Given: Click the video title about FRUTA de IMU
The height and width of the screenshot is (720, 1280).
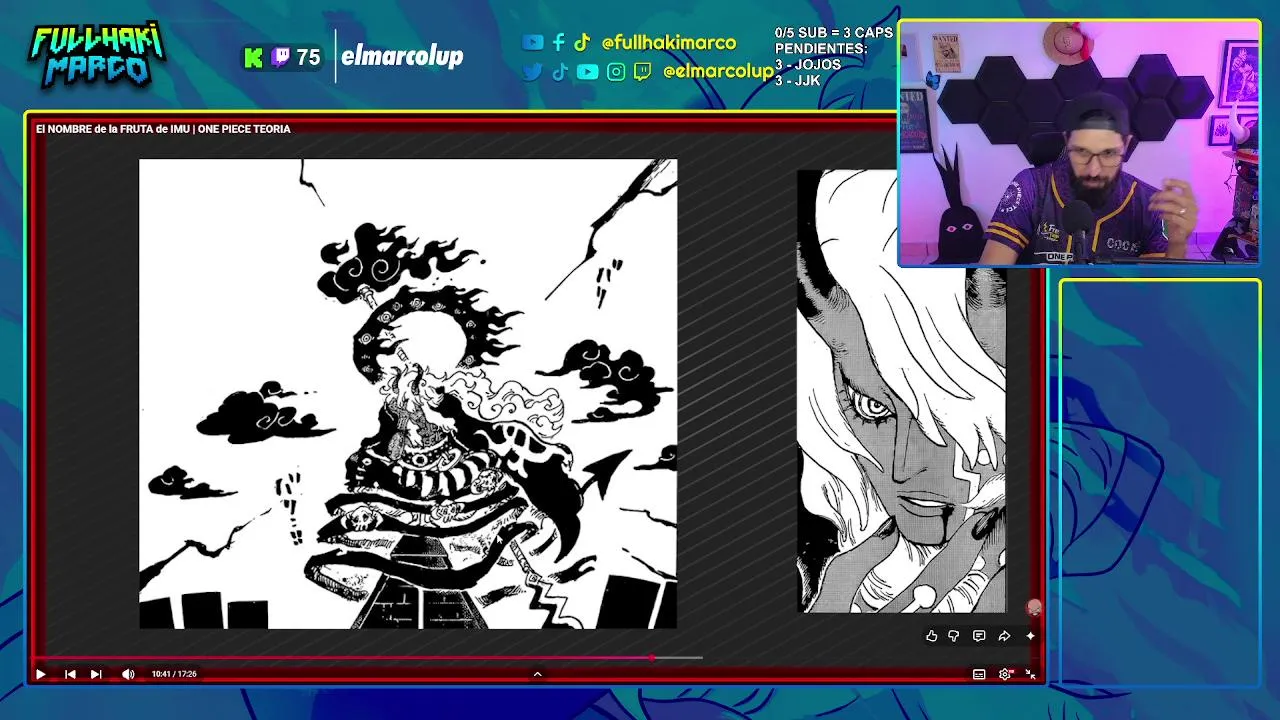Looking at the screenshot, I should [x=163, y=129].
